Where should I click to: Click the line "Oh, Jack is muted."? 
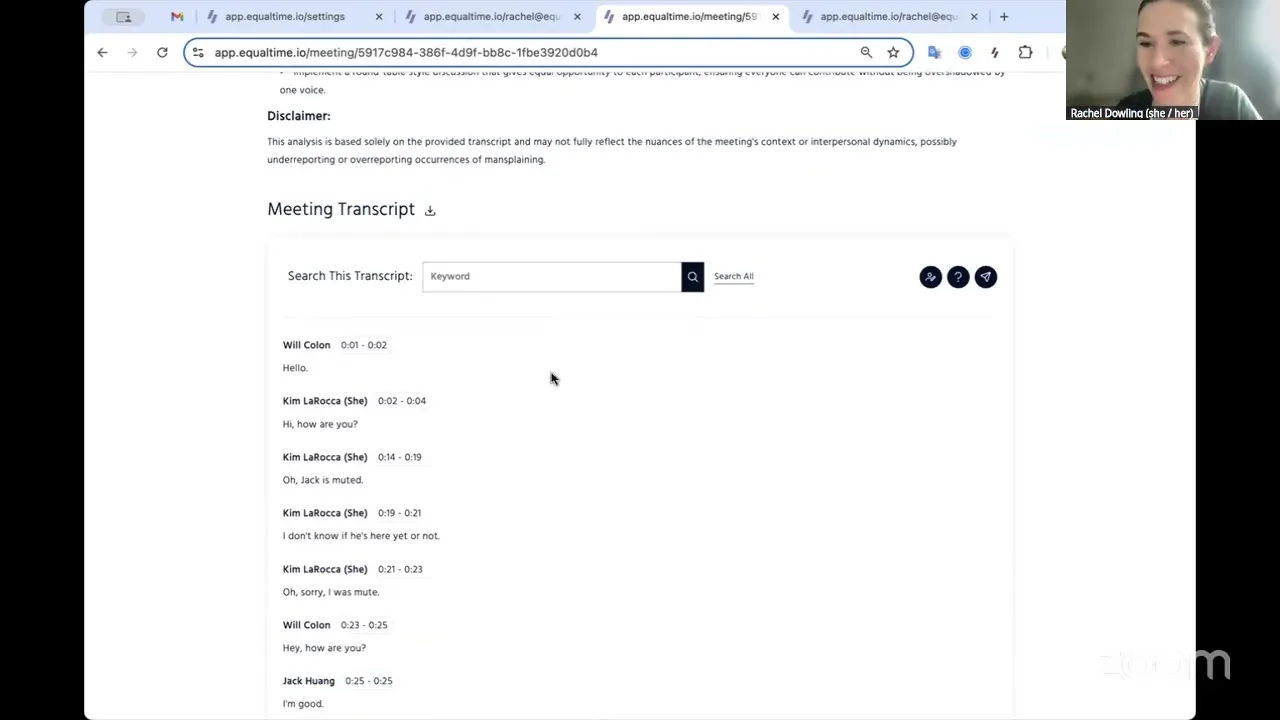tap(323, 480)
